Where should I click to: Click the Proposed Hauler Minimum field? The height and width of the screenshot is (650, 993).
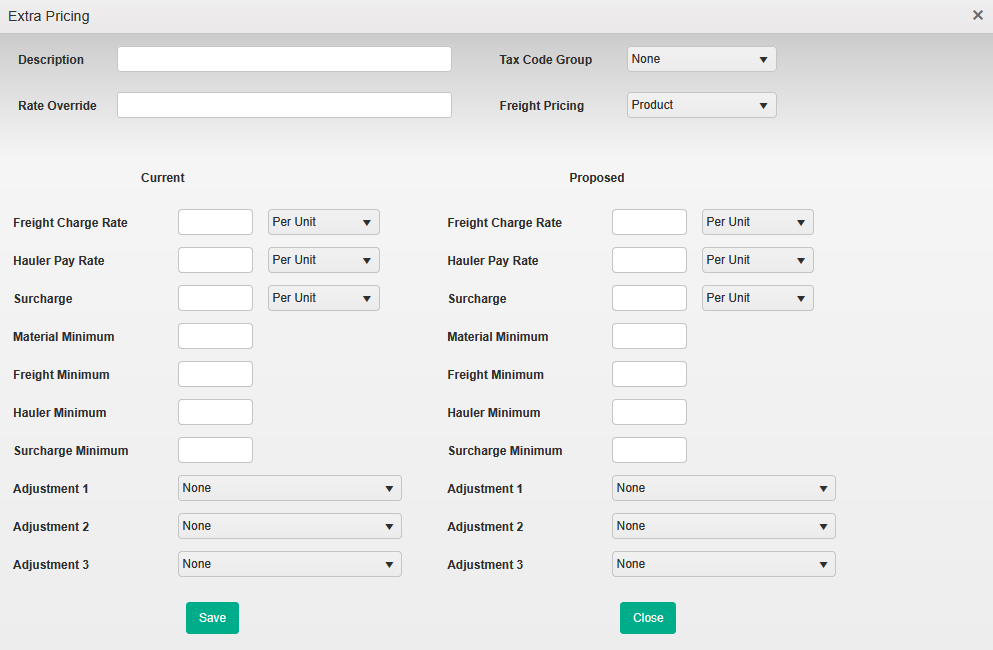tap(649, 412)
